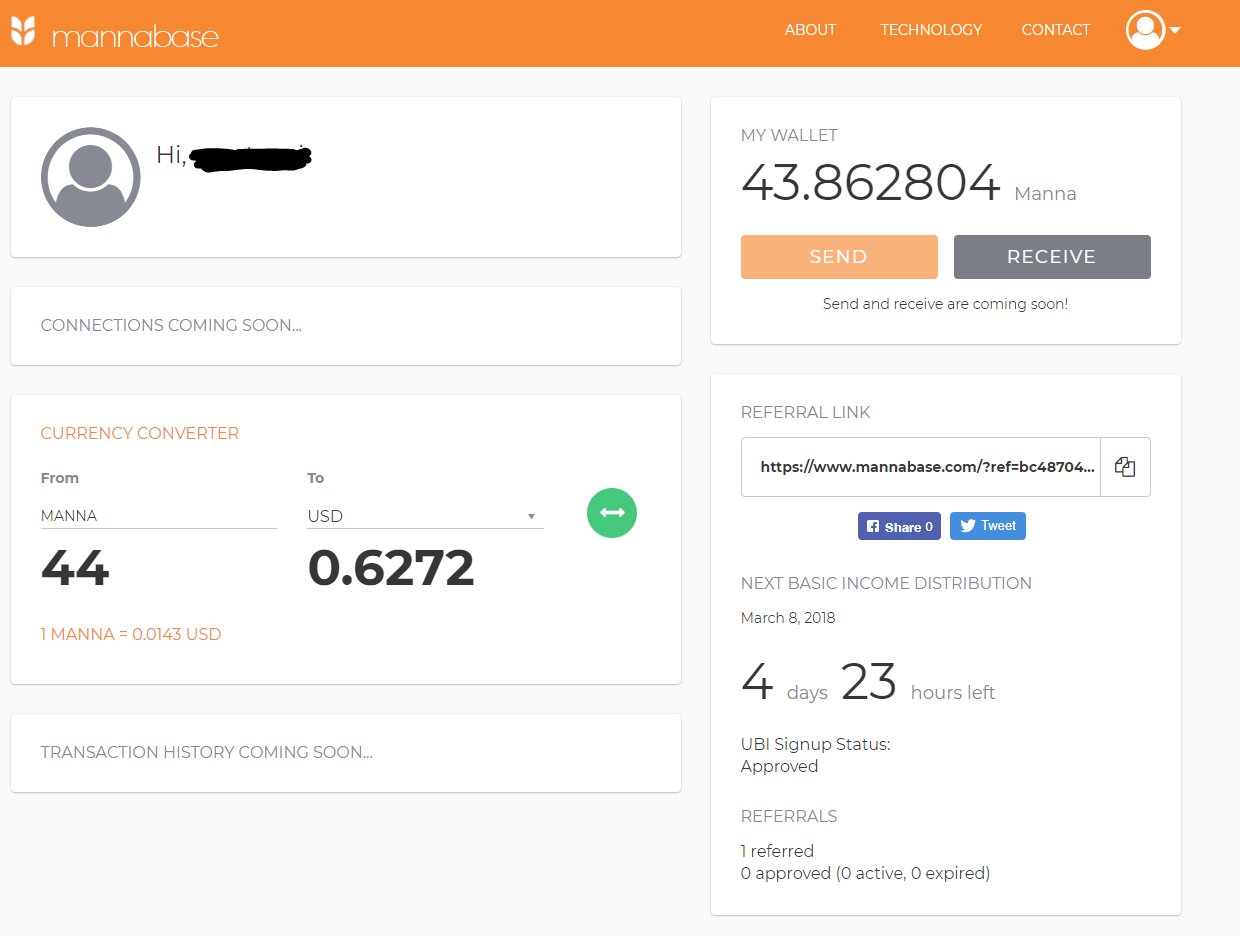
Task: Click the March 8, 2018 date
Action: point(788,618)
